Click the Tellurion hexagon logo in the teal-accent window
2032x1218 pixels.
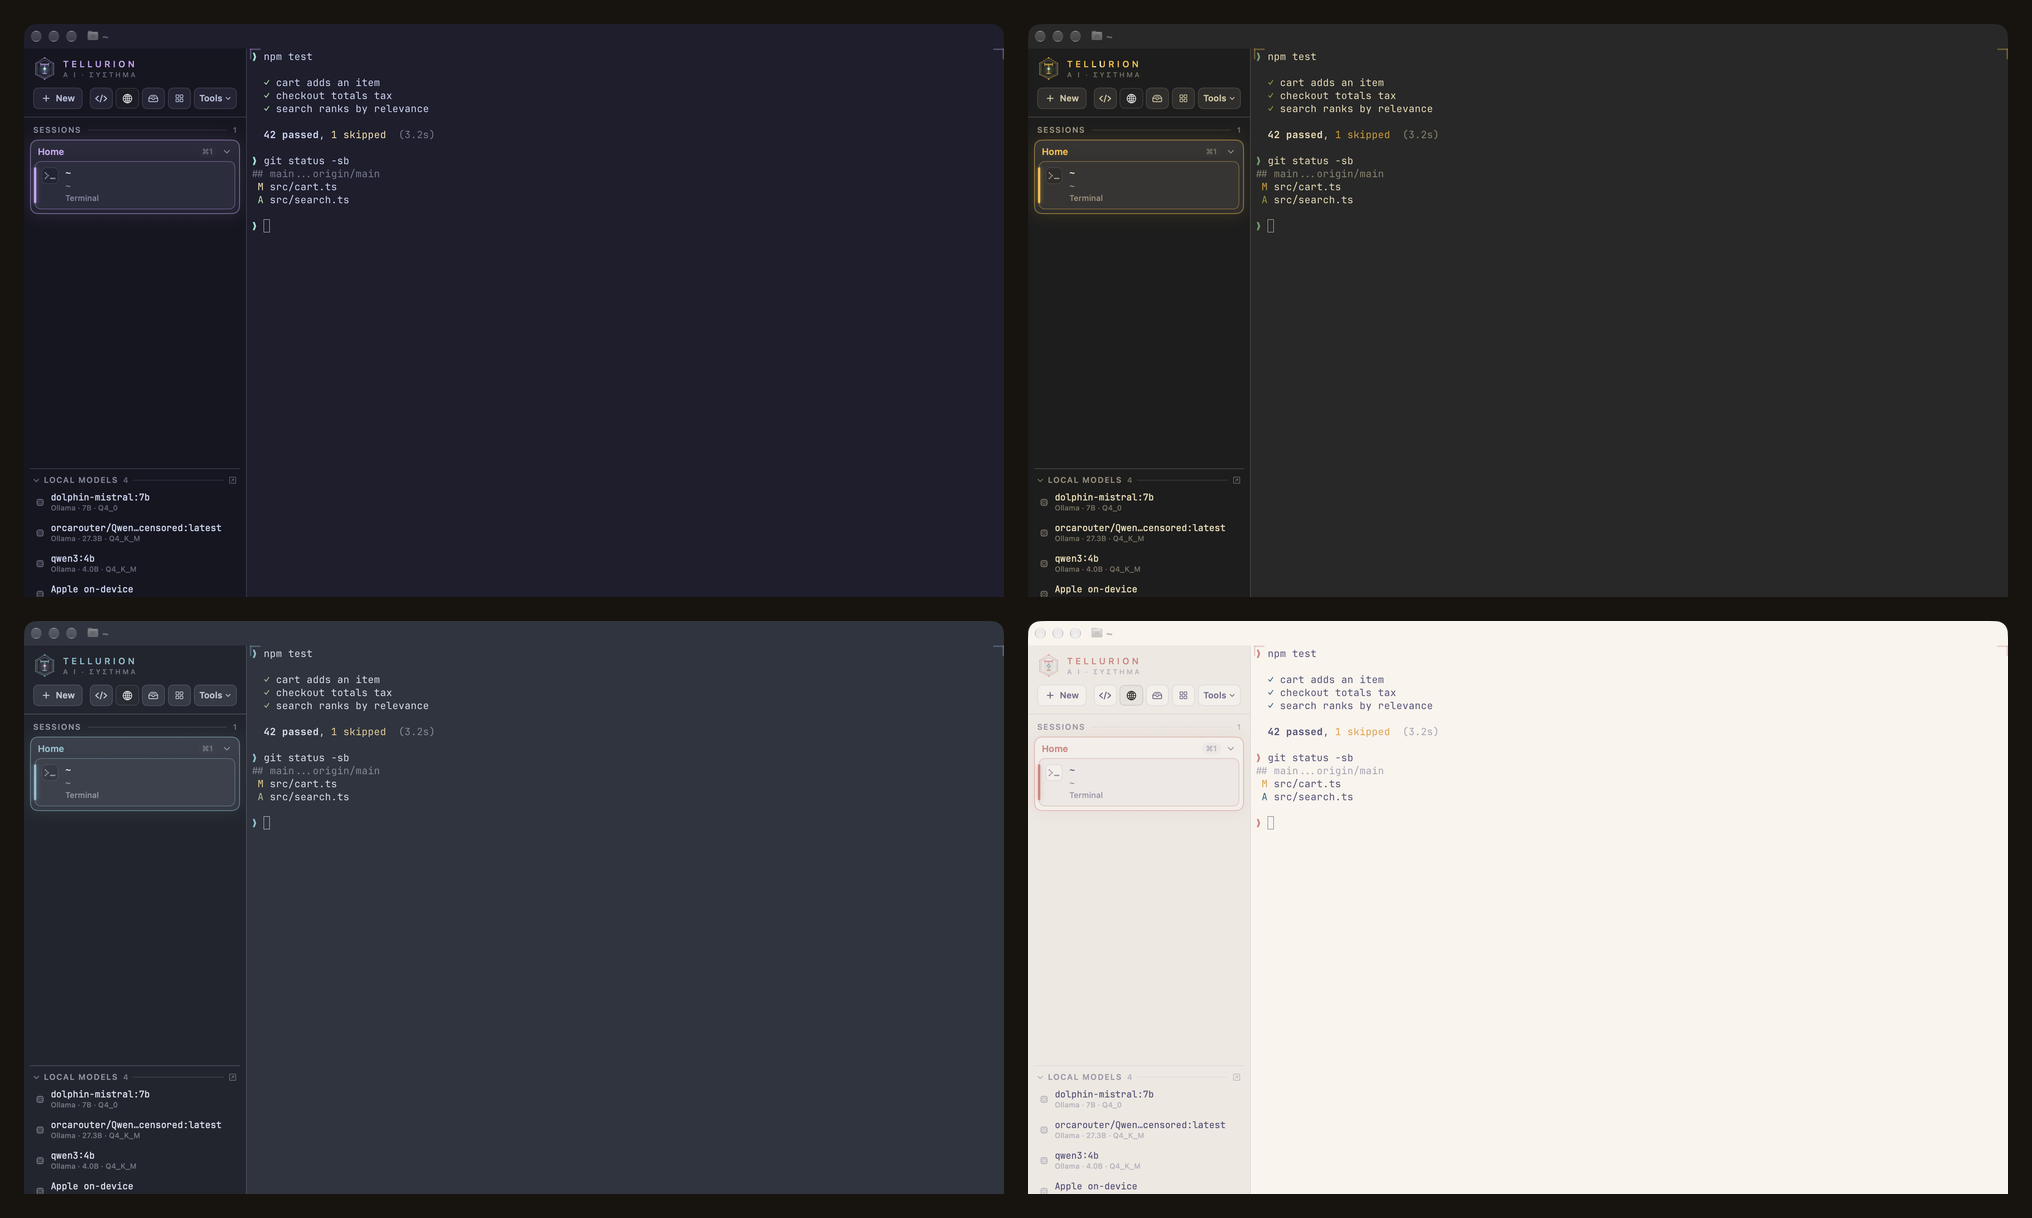[x=44, y=665]
